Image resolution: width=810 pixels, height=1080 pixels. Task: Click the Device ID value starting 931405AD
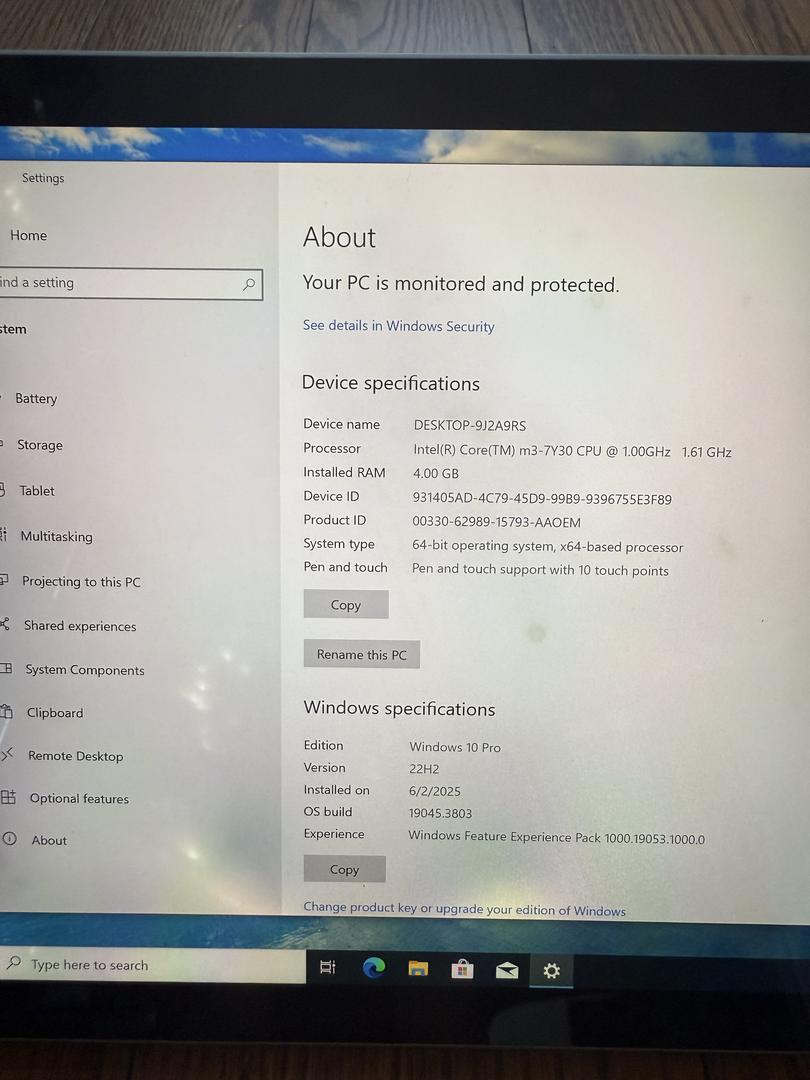tap(542, 499)
